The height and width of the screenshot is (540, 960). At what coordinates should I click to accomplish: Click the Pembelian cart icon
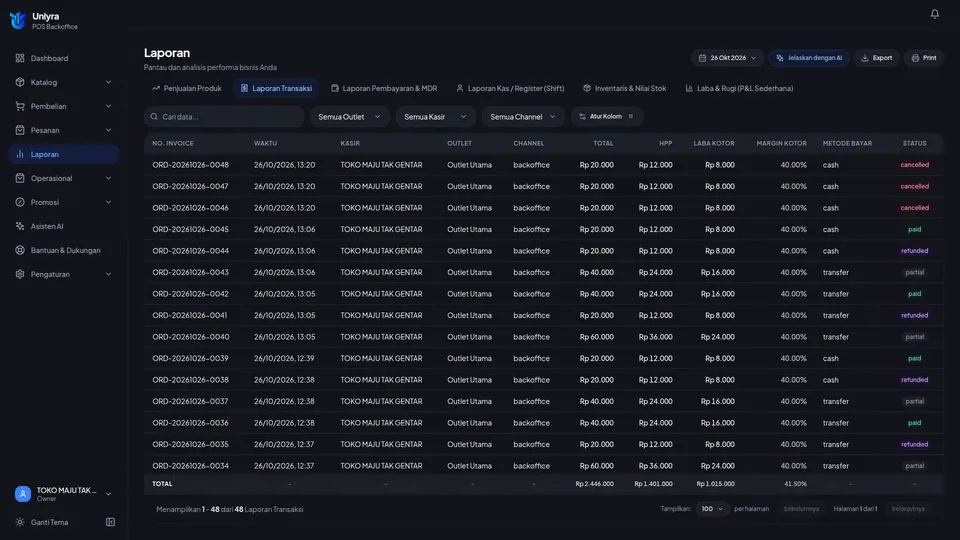[20, 106]
